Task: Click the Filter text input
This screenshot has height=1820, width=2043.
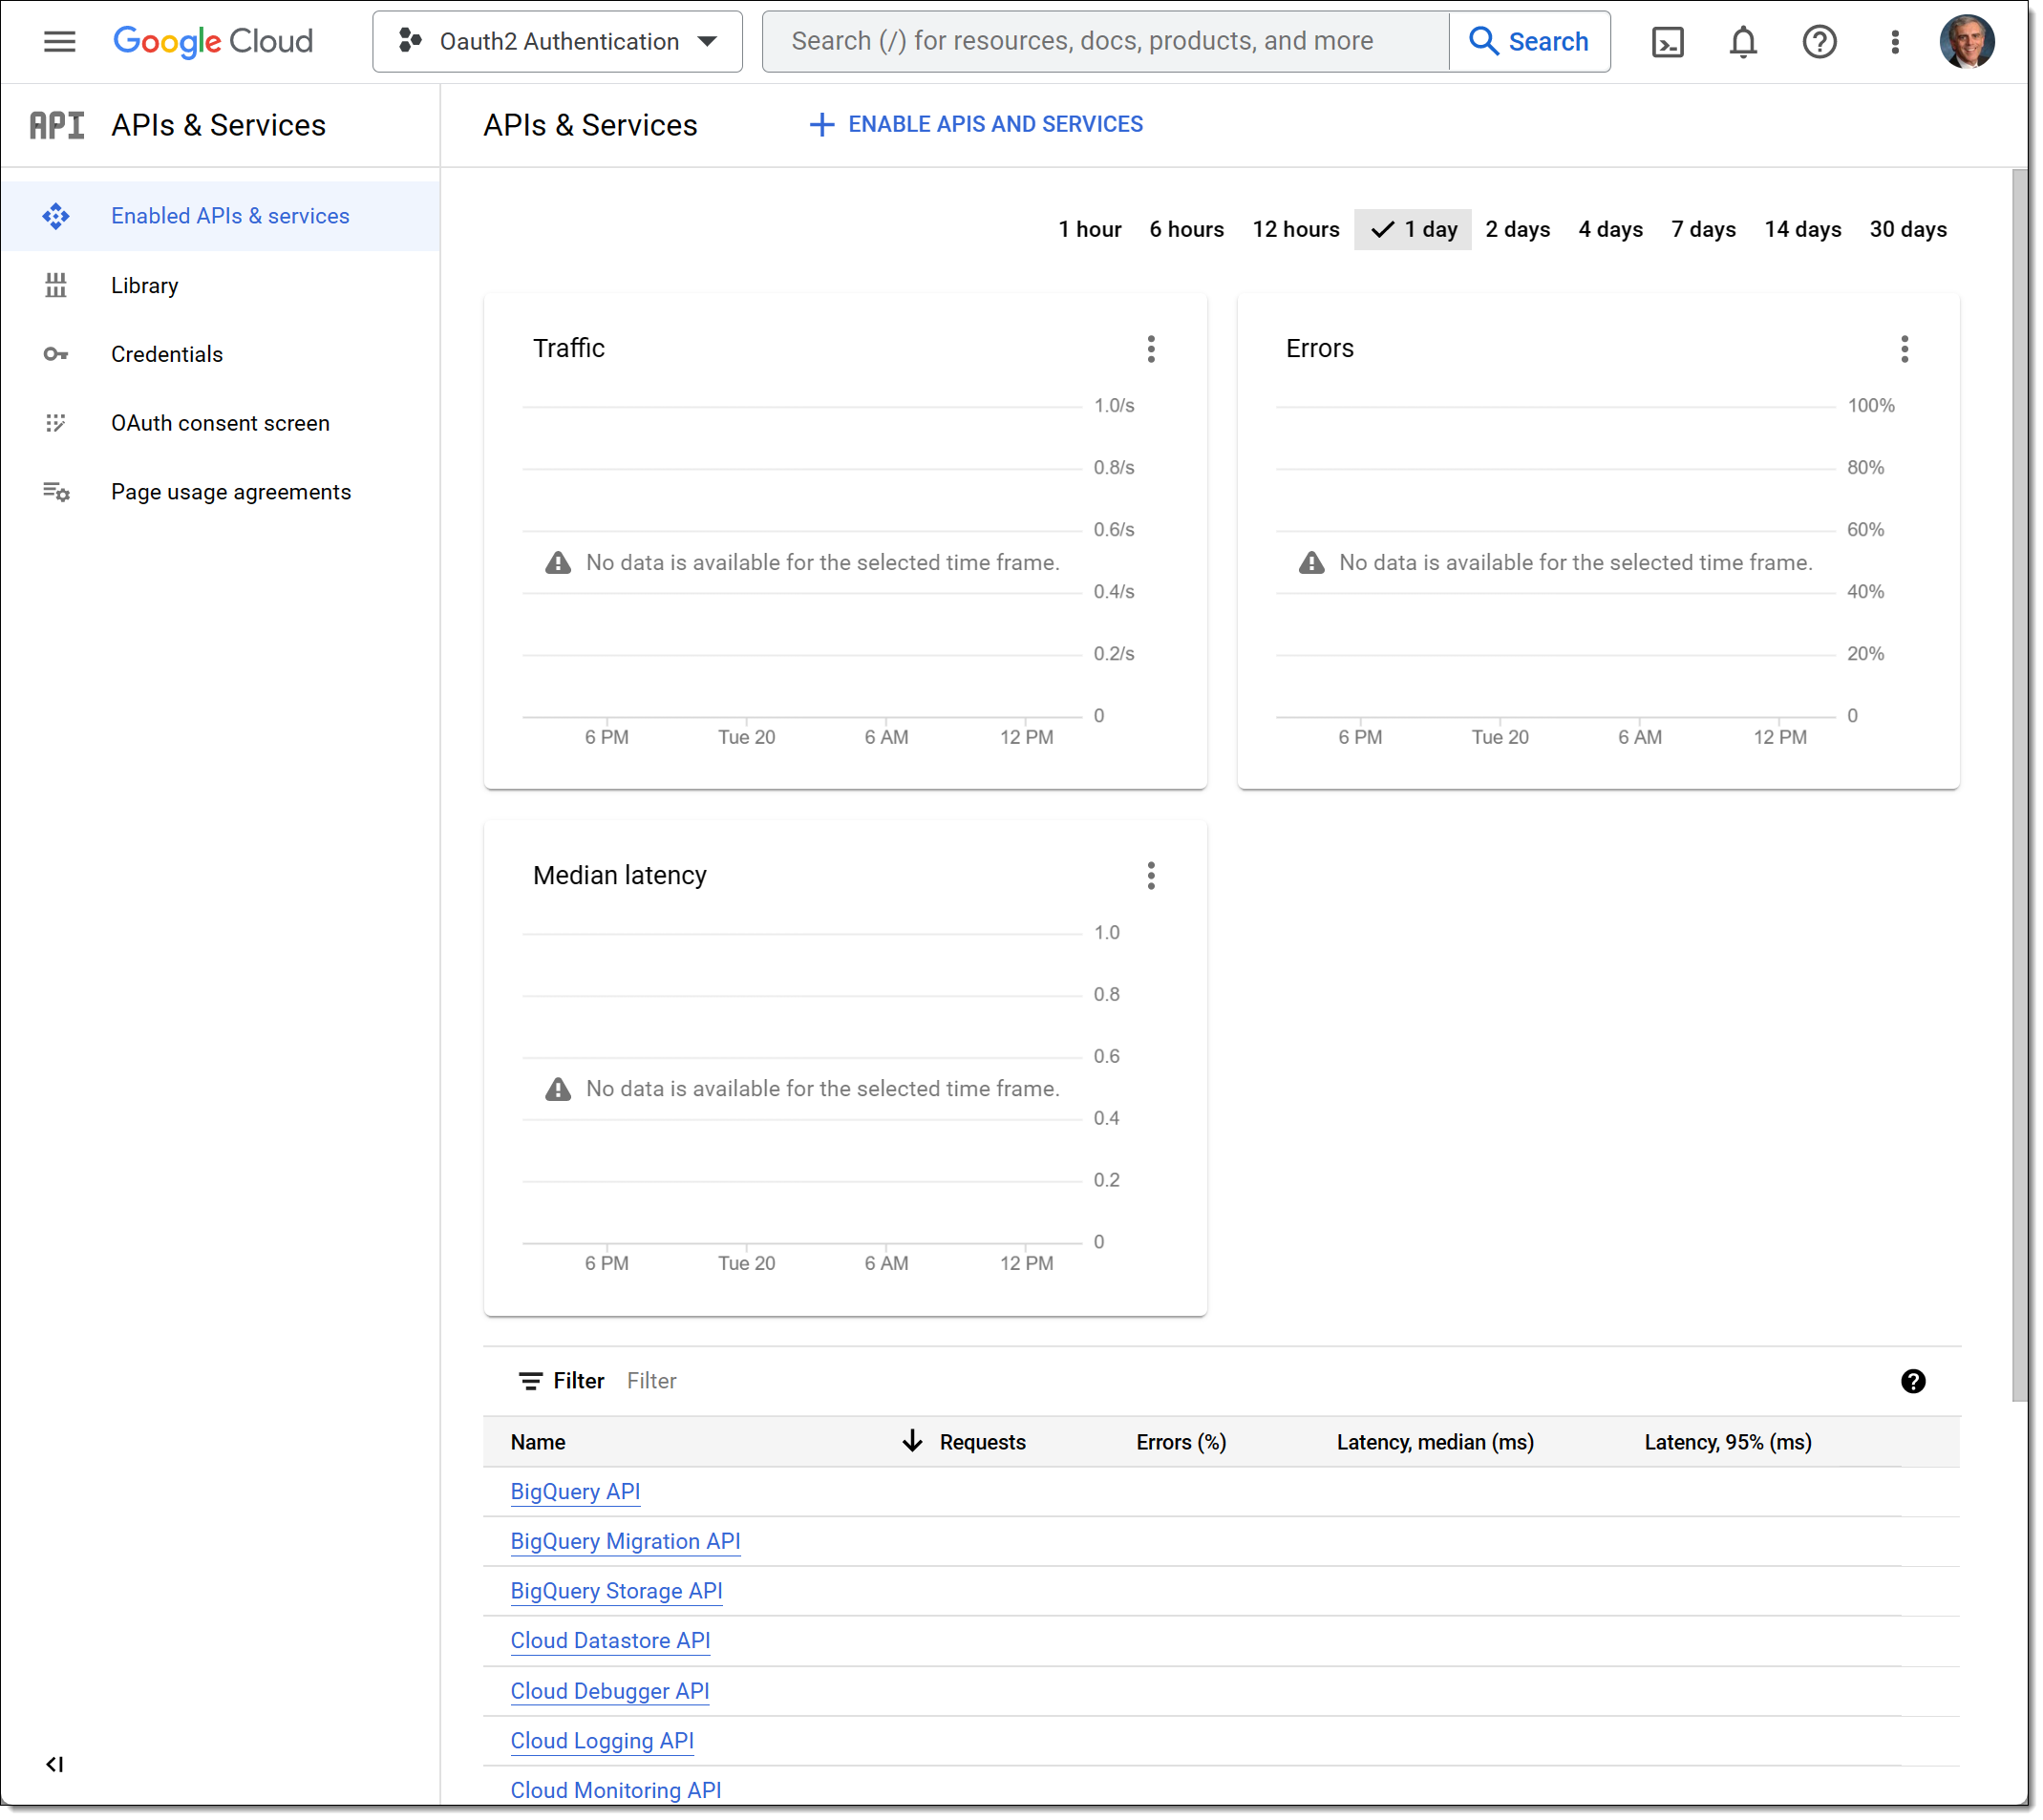Action: 1250,1381
